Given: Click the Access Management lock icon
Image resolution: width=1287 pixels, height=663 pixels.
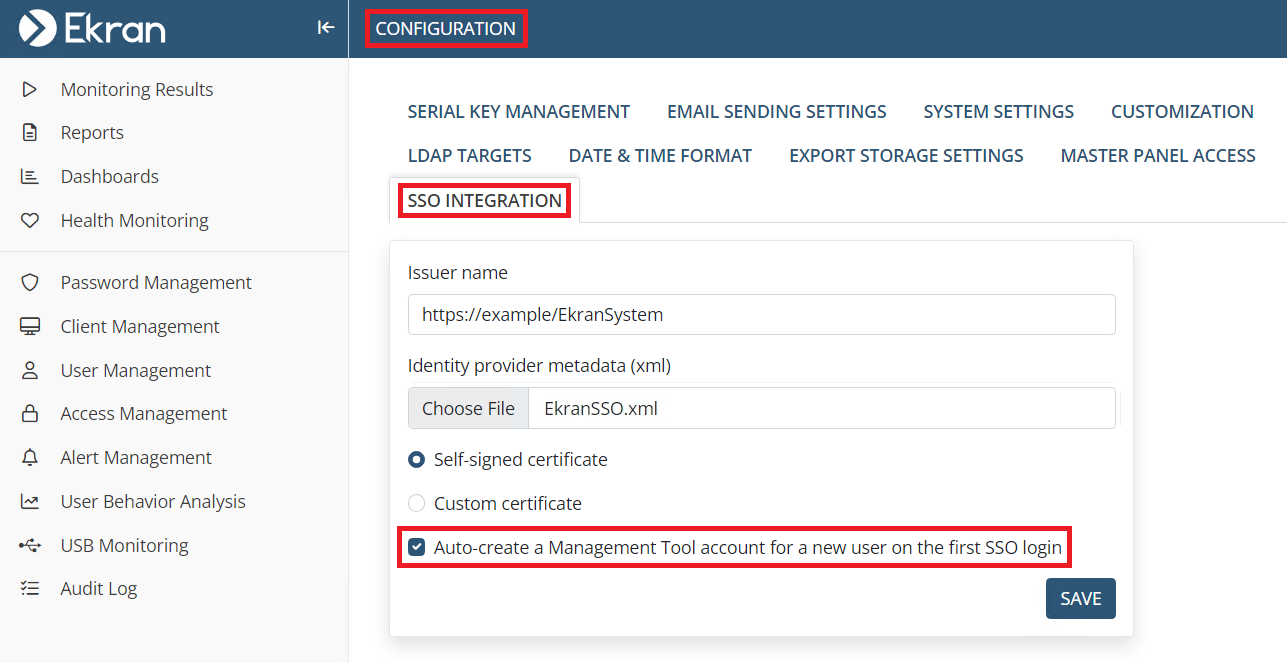Looking at the screenshot, I should pyautogui.click(x=30, y=414).
